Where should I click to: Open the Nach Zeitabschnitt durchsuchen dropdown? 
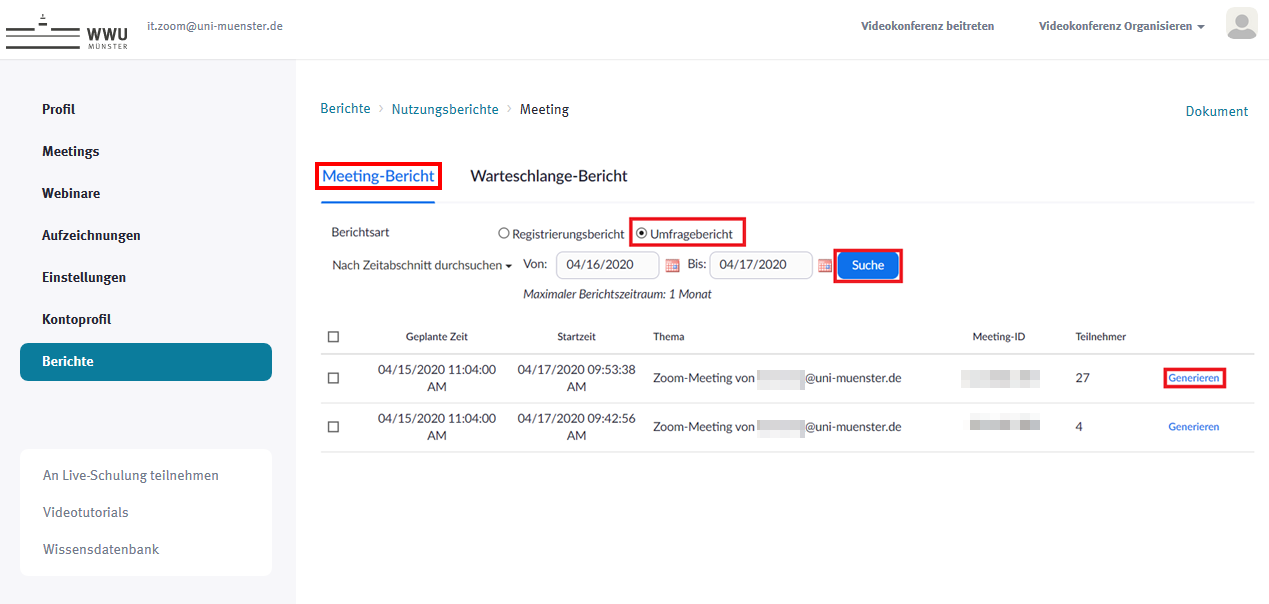pos(422,266)
